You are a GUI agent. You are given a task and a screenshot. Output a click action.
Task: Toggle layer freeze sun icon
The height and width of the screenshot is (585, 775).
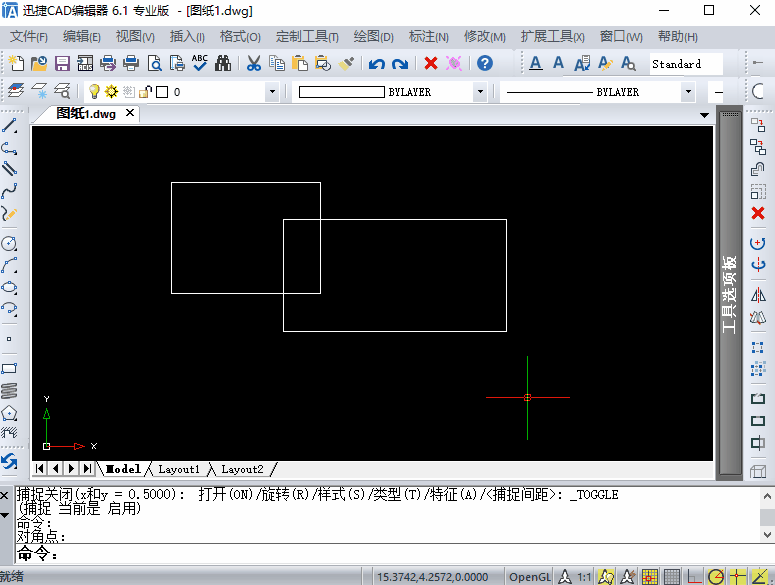point(112,91)
